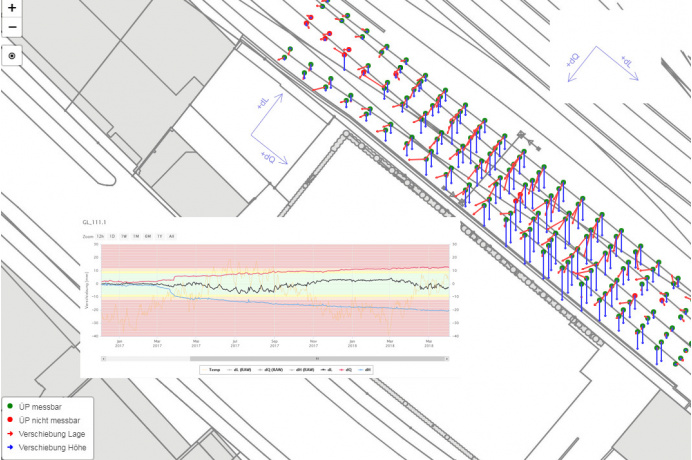Select the 1M zoom range
692x460 pixels.
tap(135, 236)
